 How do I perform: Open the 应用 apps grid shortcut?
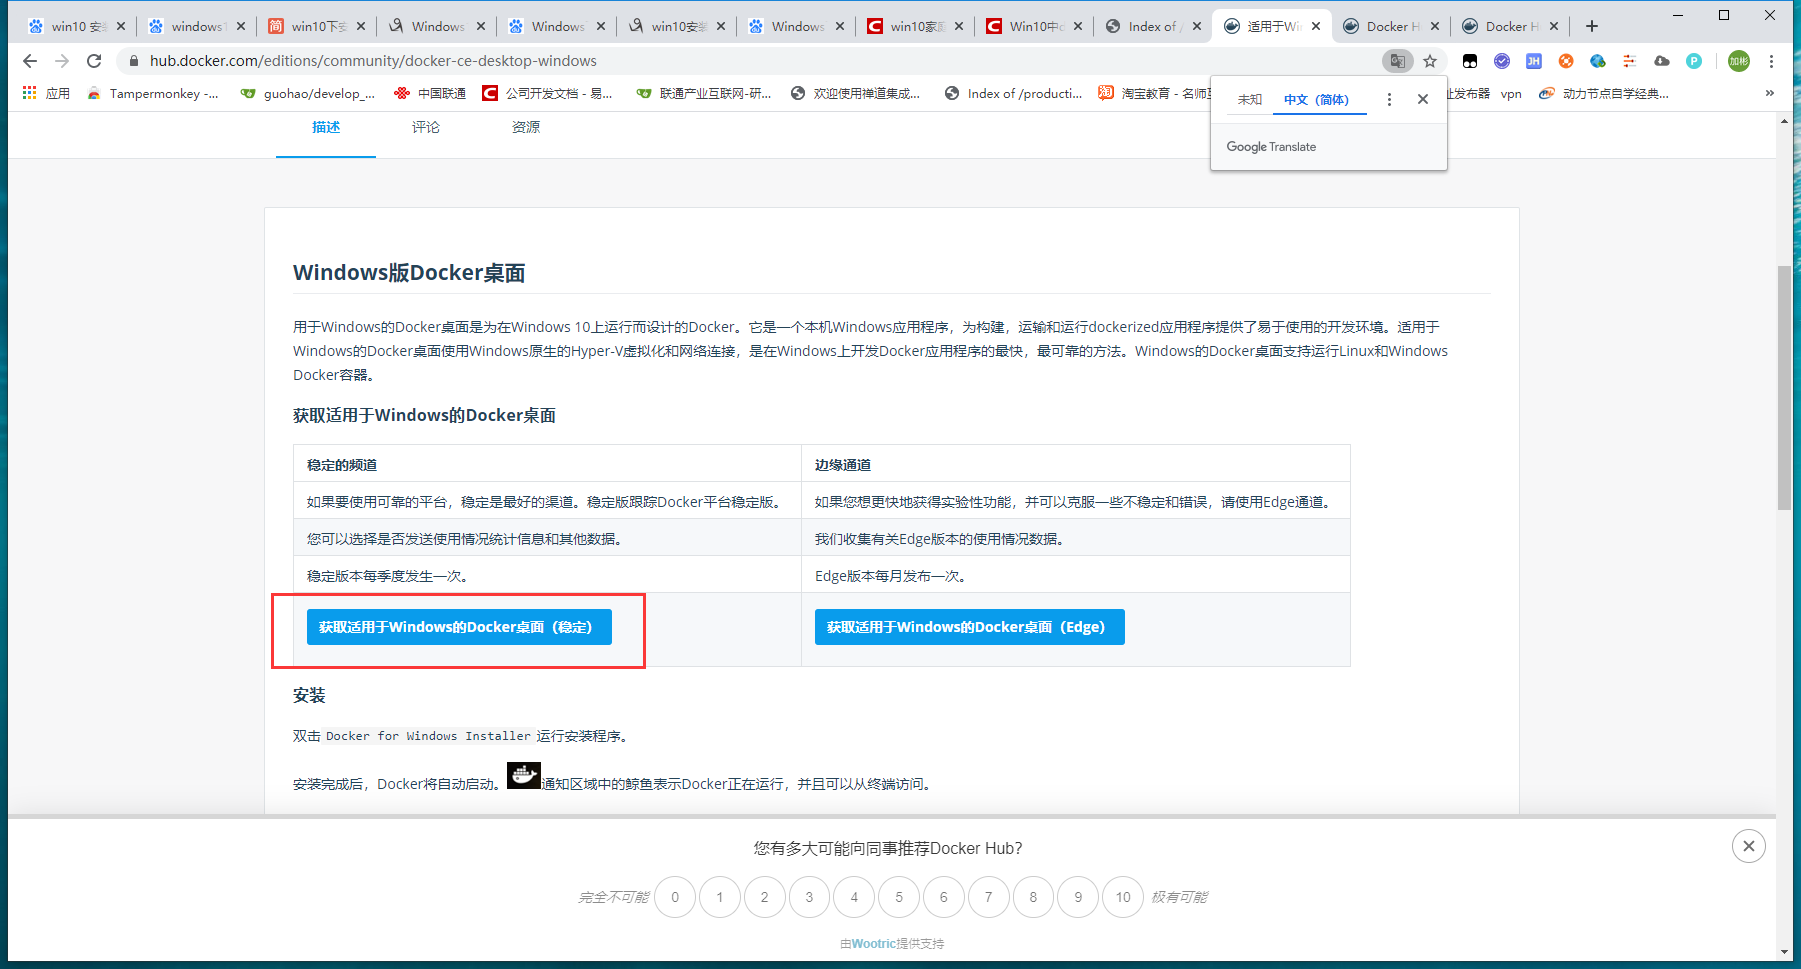[46, 93]
